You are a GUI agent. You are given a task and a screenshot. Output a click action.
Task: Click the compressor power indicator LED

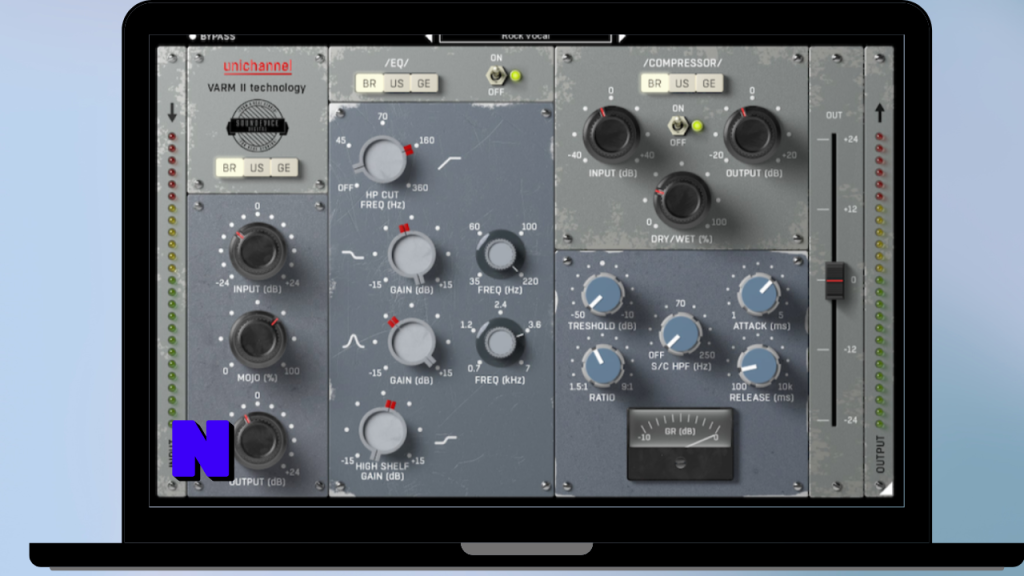coord(697,125)
